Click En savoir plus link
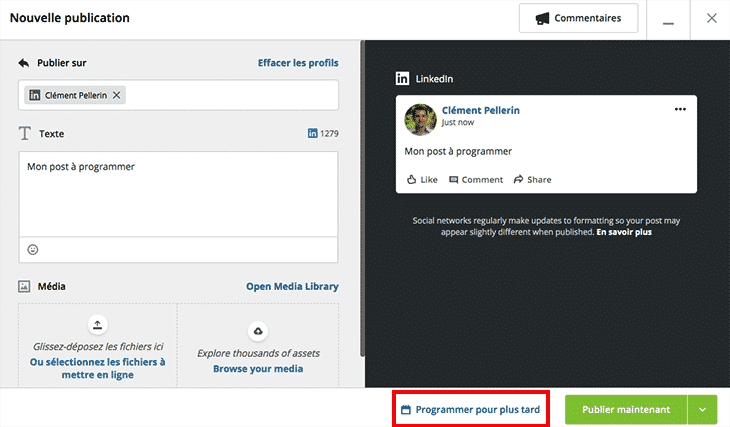730x427 pixels. [624, 232]
